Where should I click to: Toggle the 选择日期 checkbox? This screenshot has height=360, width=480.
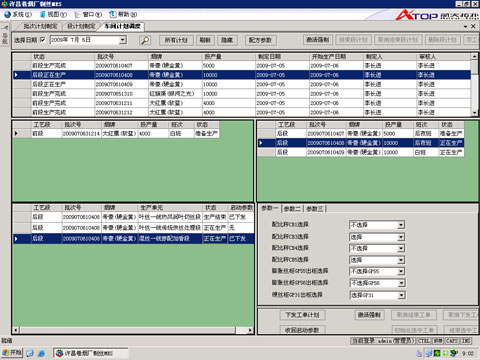[43, 40]
